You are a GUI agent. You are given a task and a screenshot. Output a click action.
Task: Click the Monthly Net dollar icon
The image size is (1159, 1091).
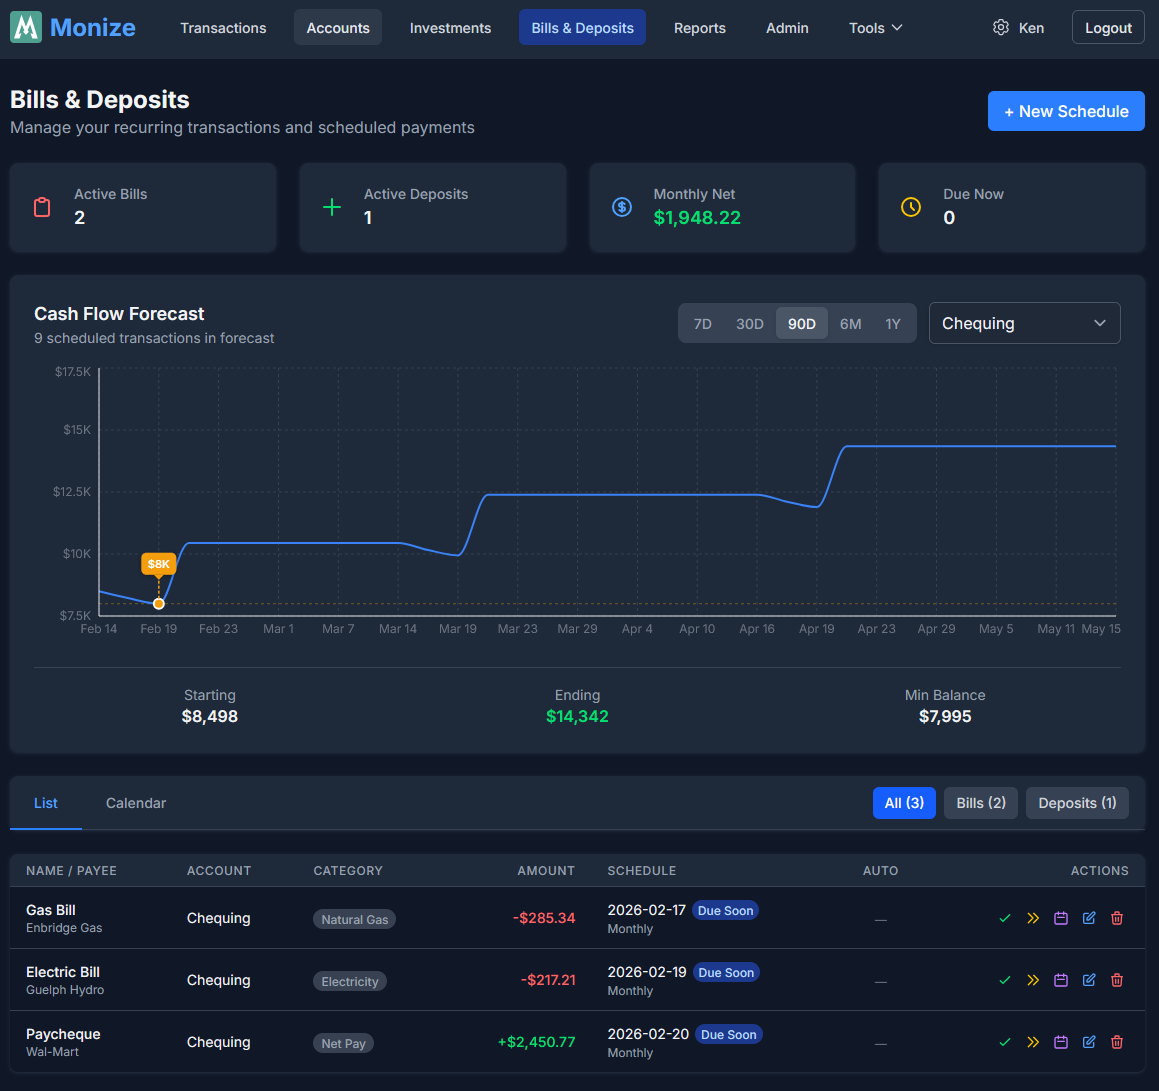pos(622,207)
